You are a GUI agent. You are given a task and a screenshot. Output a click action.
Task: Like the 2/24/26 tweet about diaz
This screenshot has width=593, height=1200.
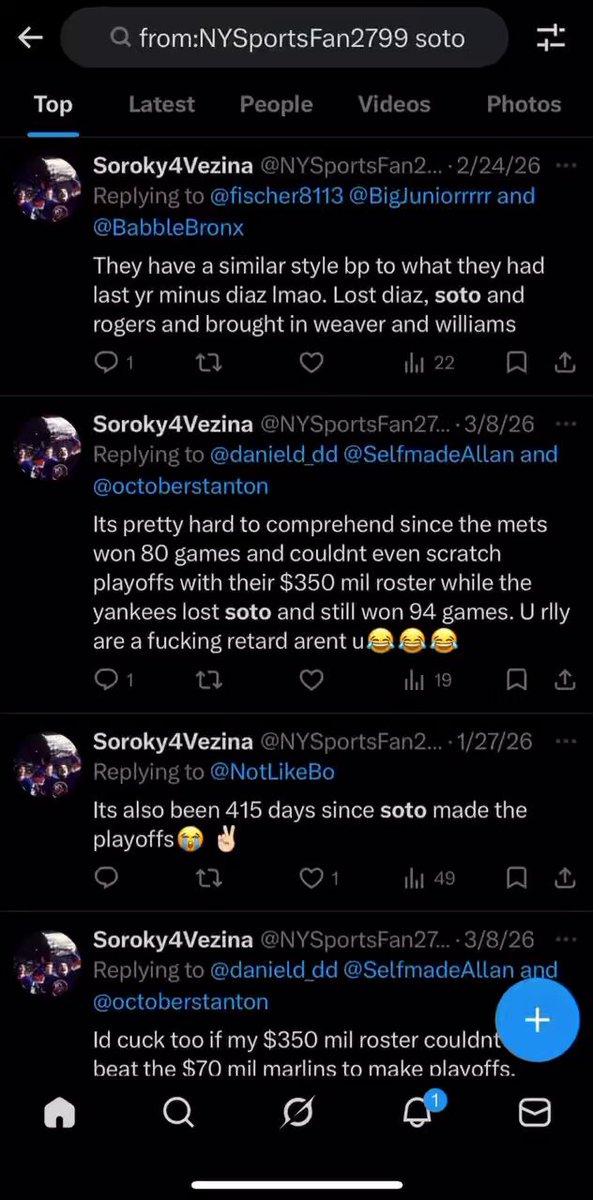[x=312, y=363]
